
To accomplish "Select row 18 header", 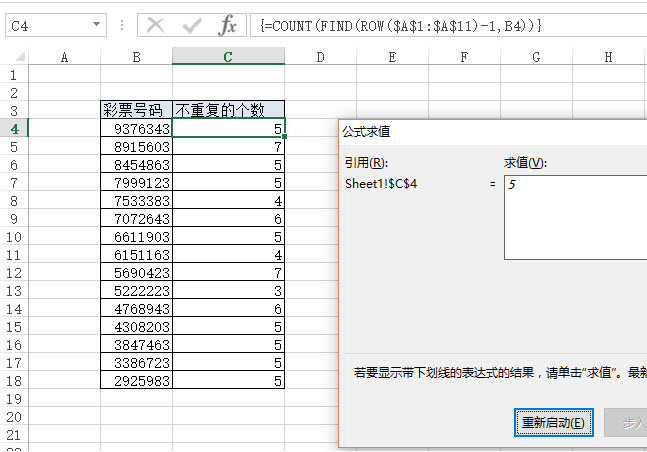I will click(14, 381).
